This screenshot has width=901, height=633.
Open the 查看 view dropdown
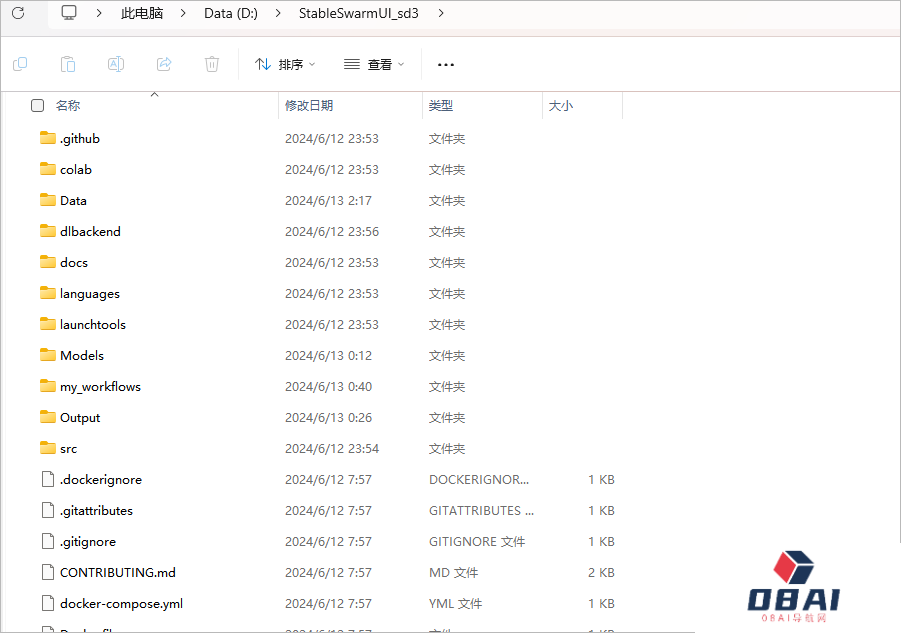374,64
